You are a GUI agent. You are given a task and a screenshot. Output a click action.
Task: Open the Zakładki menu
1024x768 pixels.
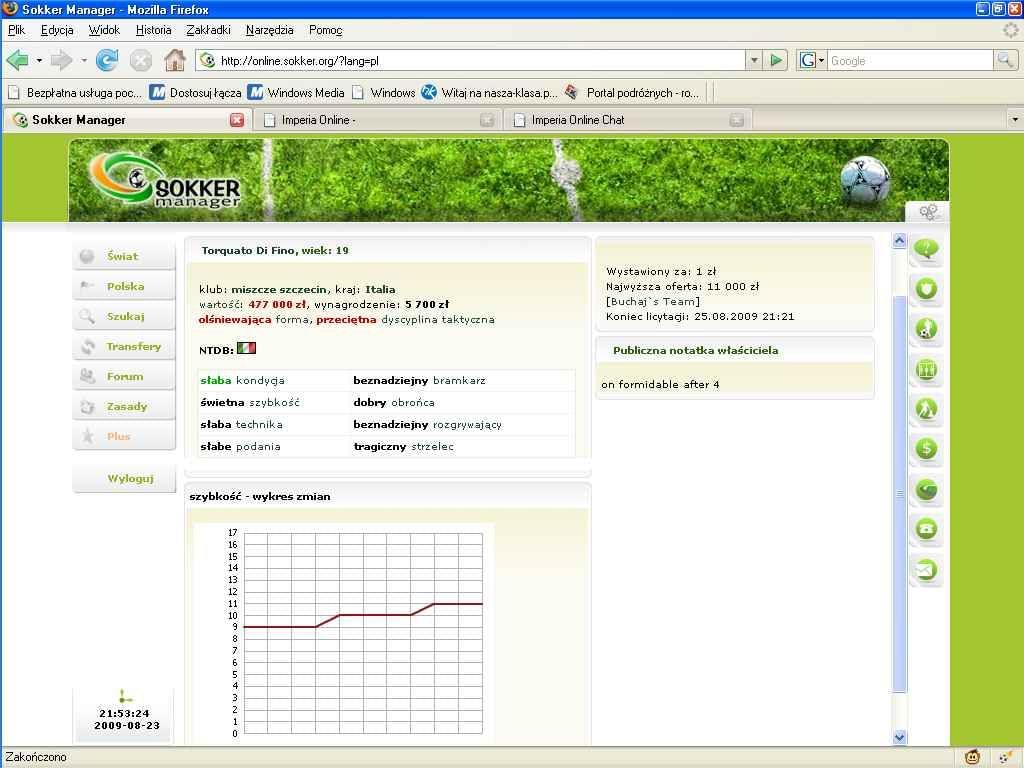(208, 30)
